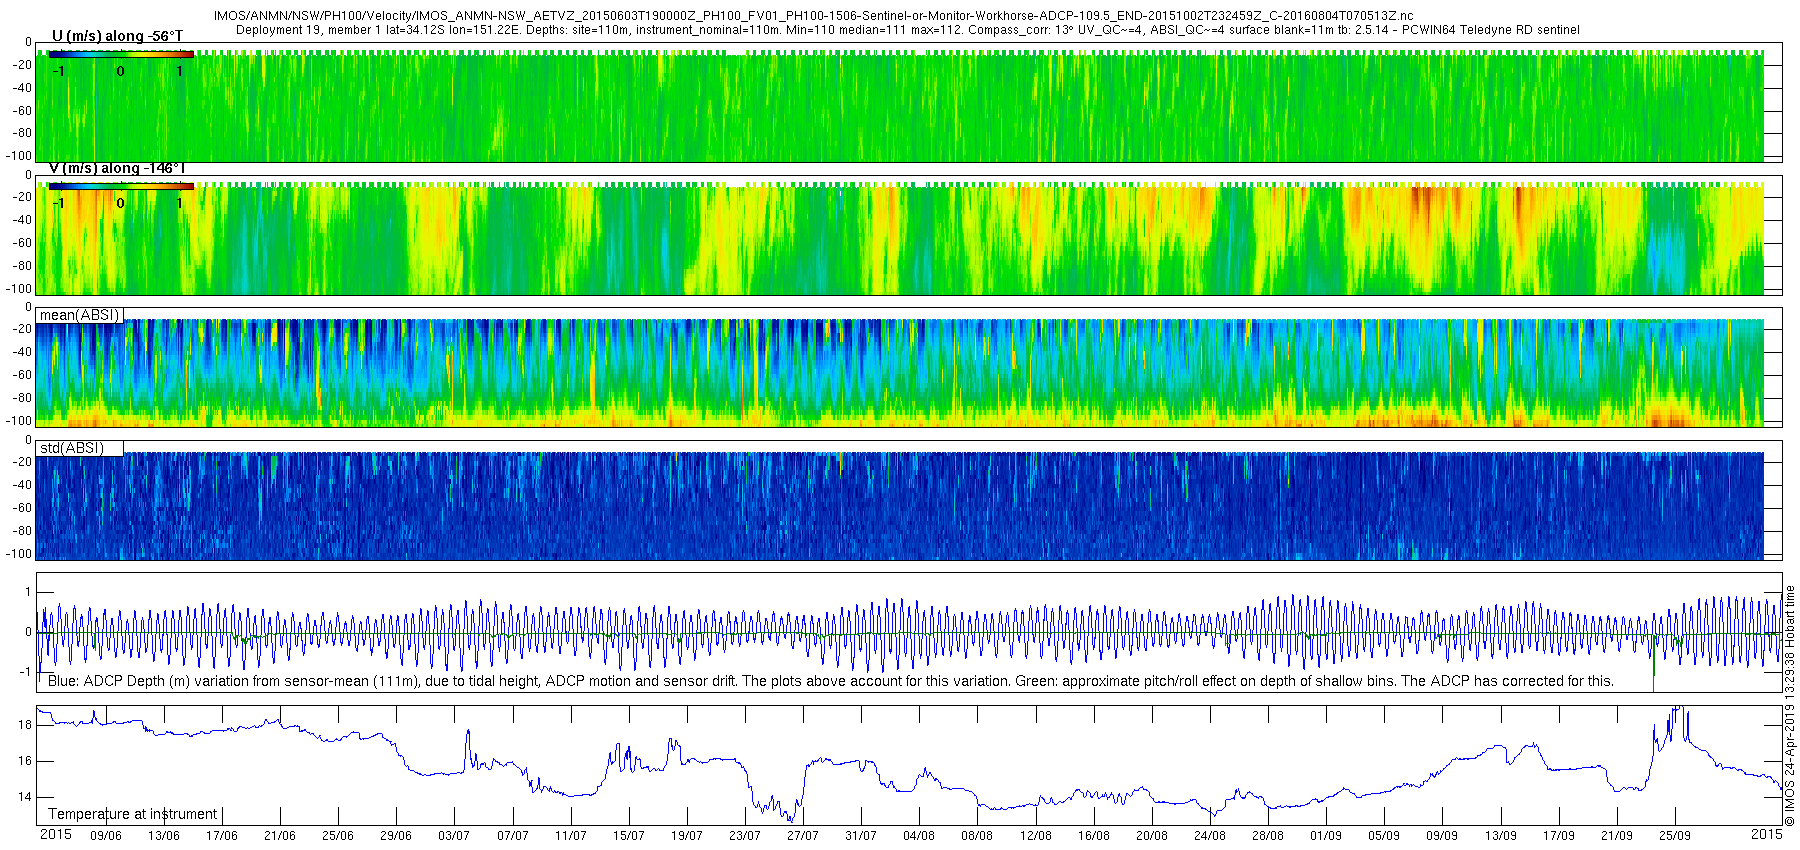The image size is (1800, 850).
Task: Click the 13/06 date tick label
Action: pos(164,836)
